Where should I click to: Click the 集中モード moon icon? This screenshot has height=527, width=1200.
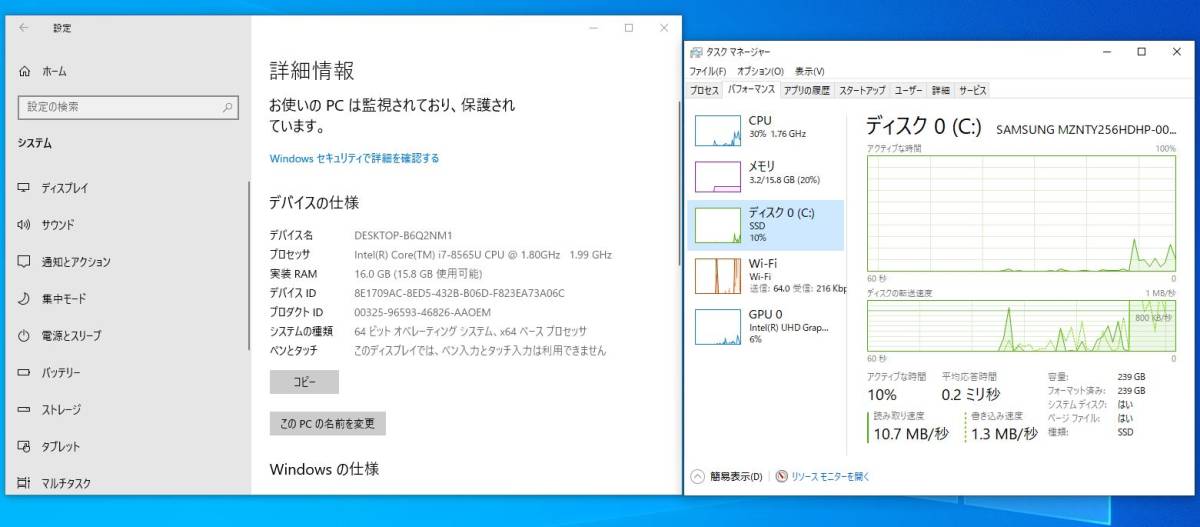click(x=24, y=299)
